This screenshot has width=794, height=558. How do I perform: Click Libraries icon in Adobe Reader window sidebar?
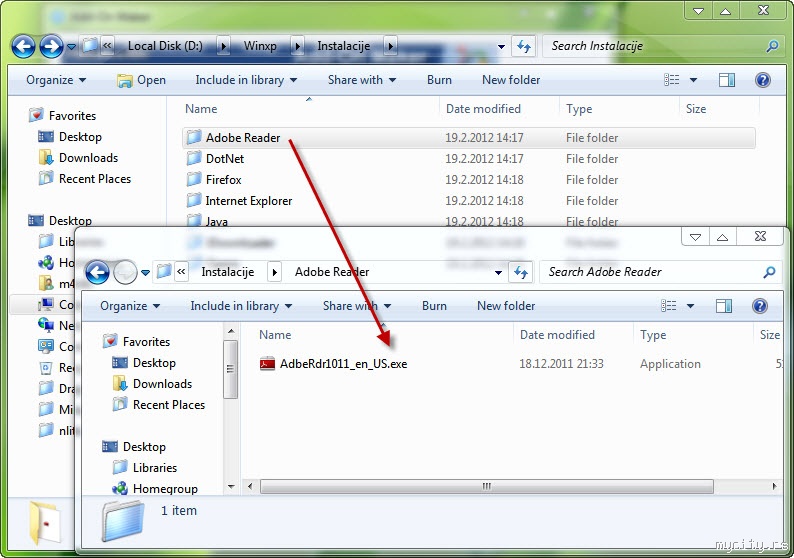point(120,467)
